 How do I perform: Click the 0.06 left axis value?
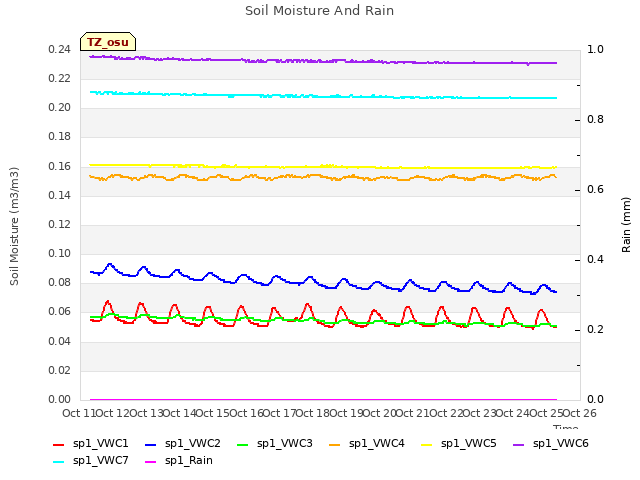pyautogui.click(x=59, y=312)
